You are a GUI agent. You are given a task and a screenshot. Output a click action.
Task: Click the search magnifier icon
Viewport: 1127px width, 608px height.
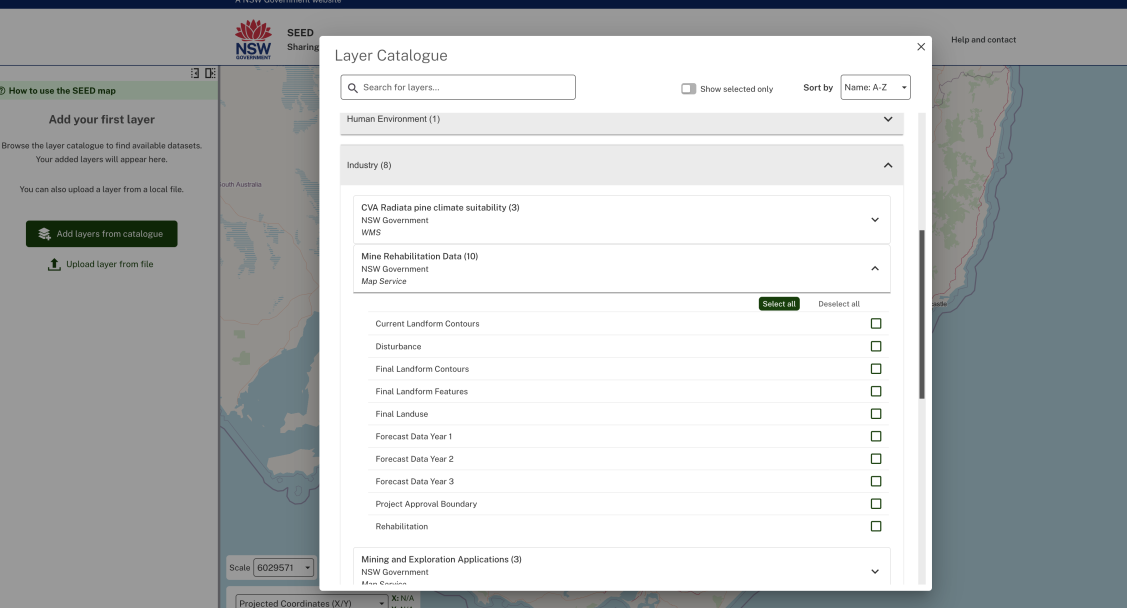click(353, 88)
